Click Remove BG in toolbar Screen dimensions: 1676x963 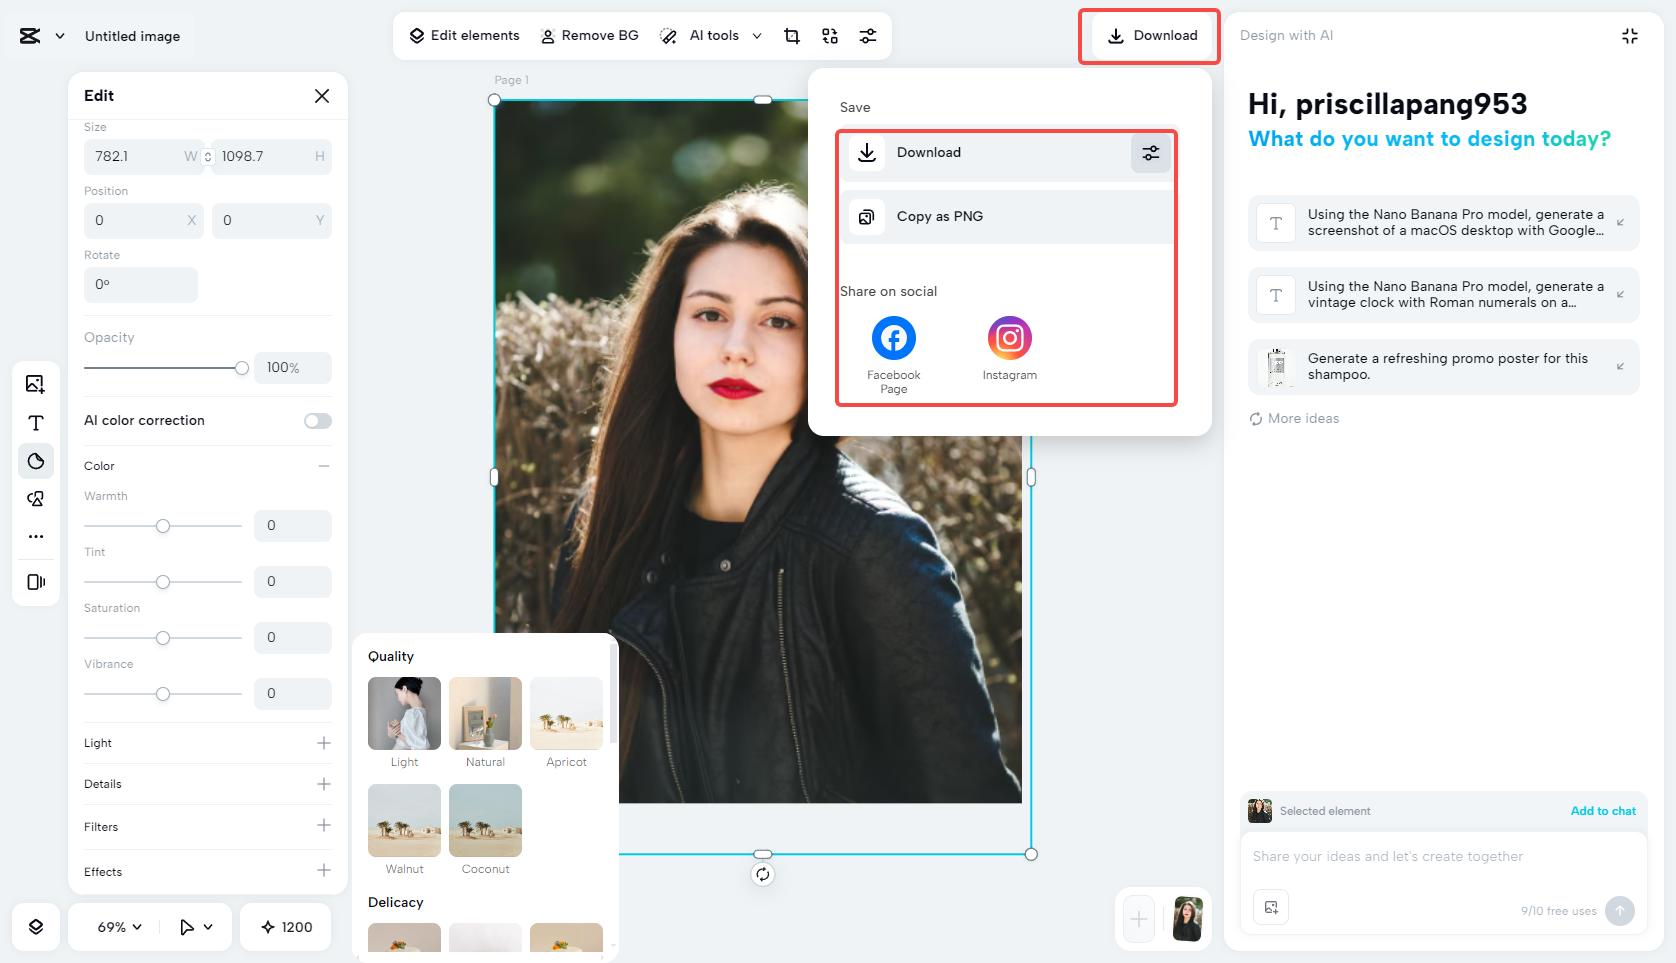click(589, 36)
